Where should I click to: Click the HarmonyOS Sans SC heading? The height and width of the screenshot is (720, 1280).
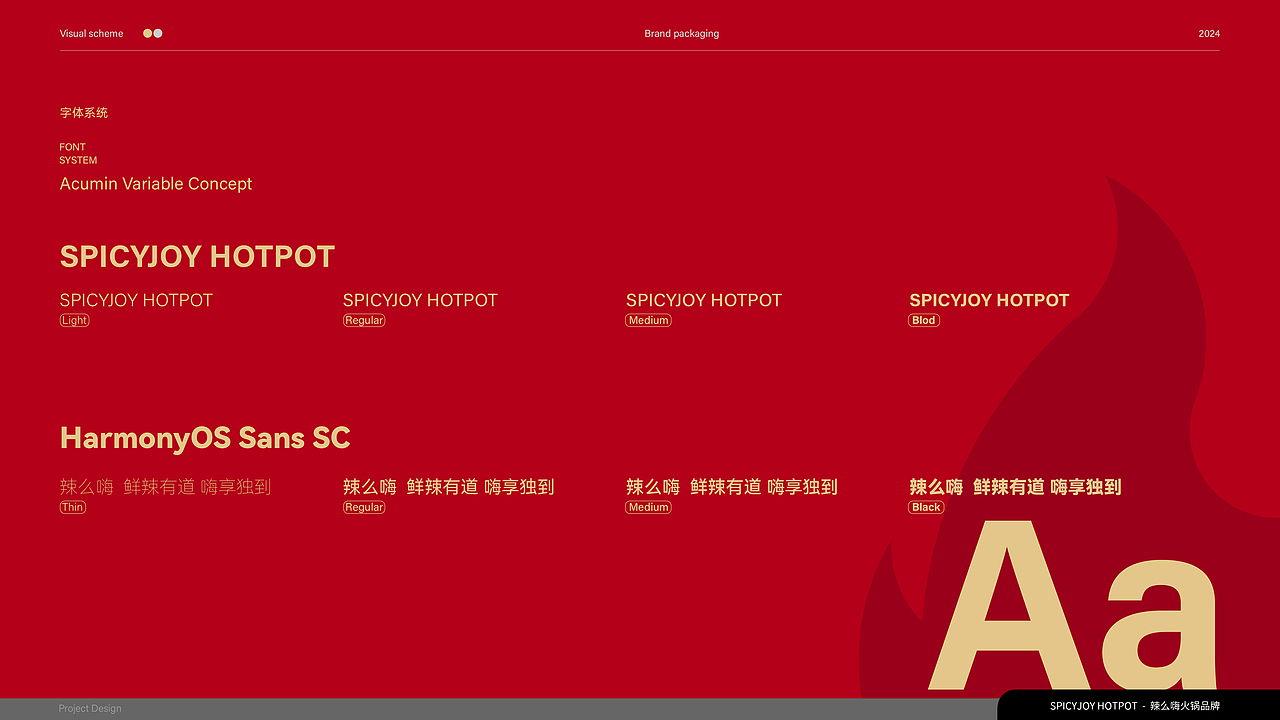(205, 438)
